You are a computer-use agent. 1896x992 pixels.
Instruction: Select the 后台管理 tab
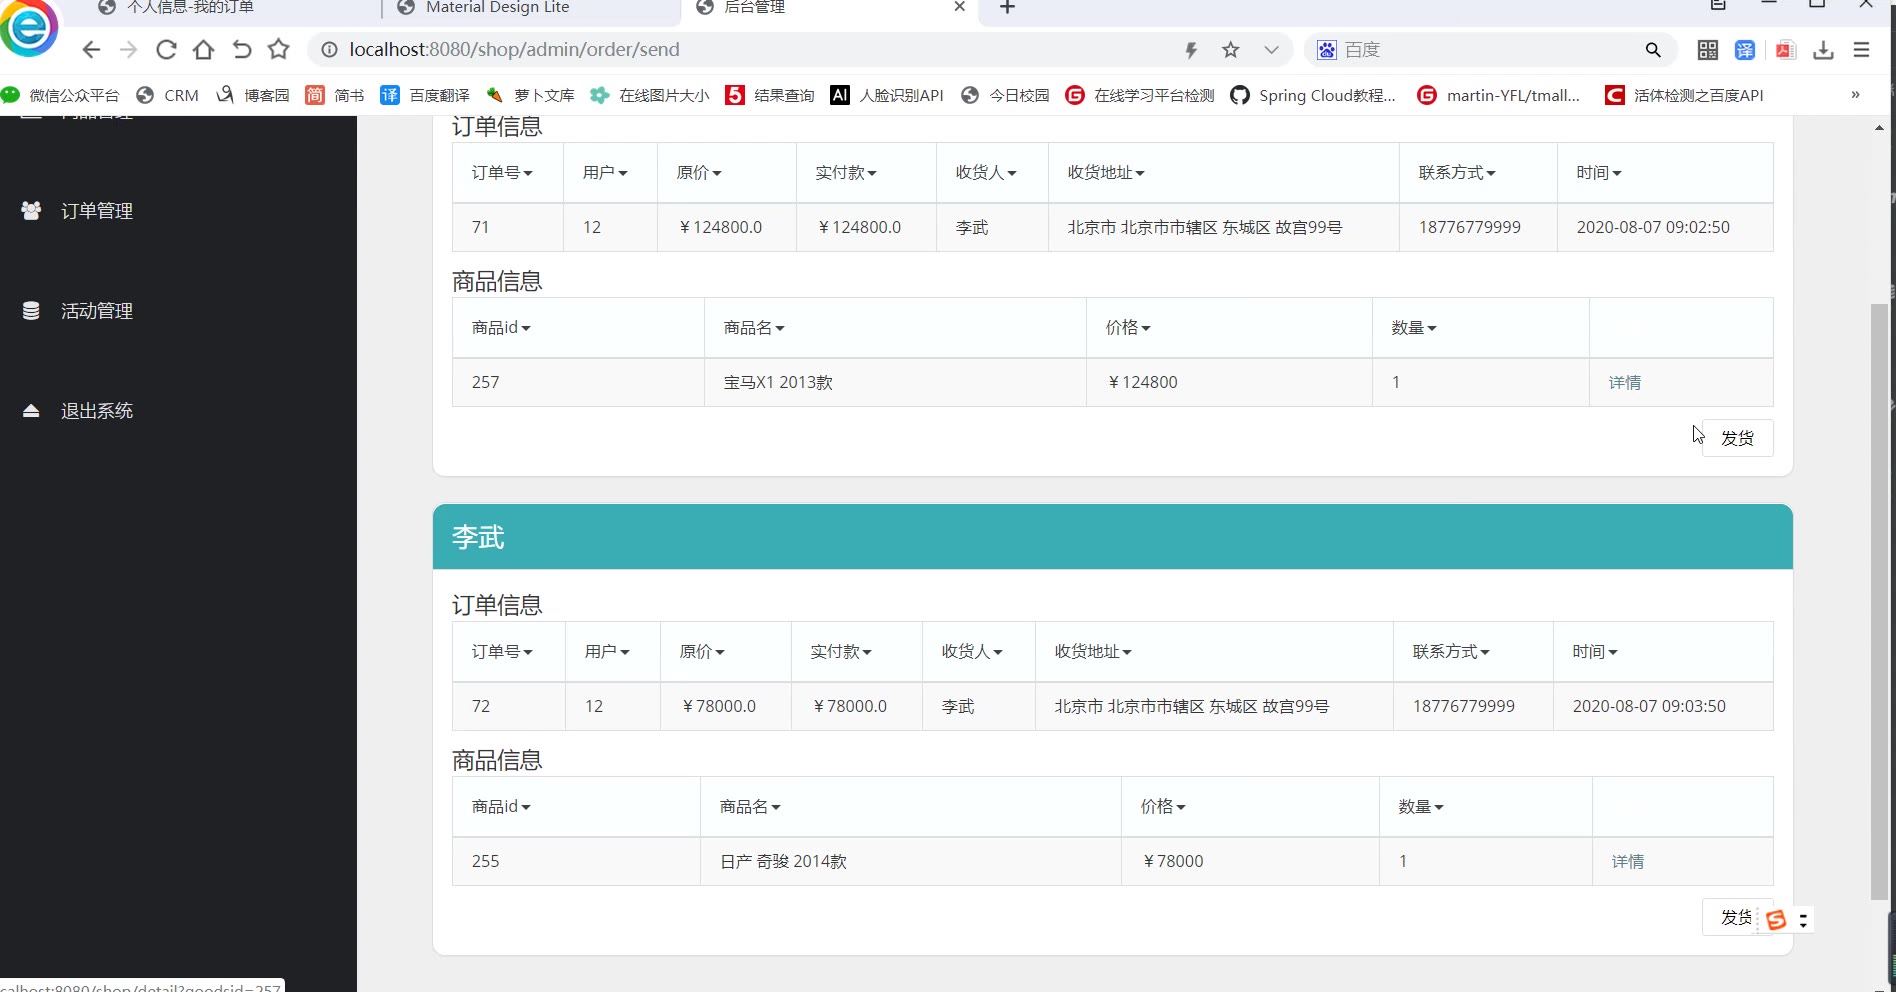[754, 8]
